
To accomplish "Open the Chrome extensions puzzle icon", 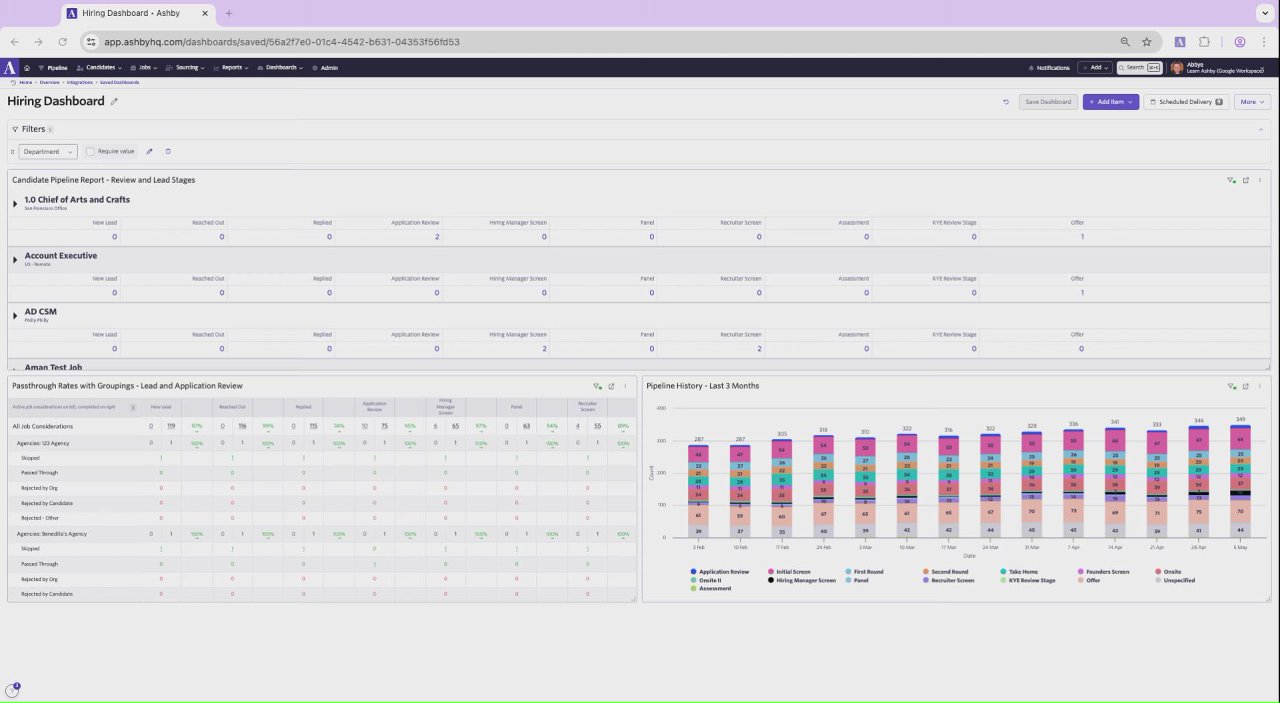I will coord(1204,42).
